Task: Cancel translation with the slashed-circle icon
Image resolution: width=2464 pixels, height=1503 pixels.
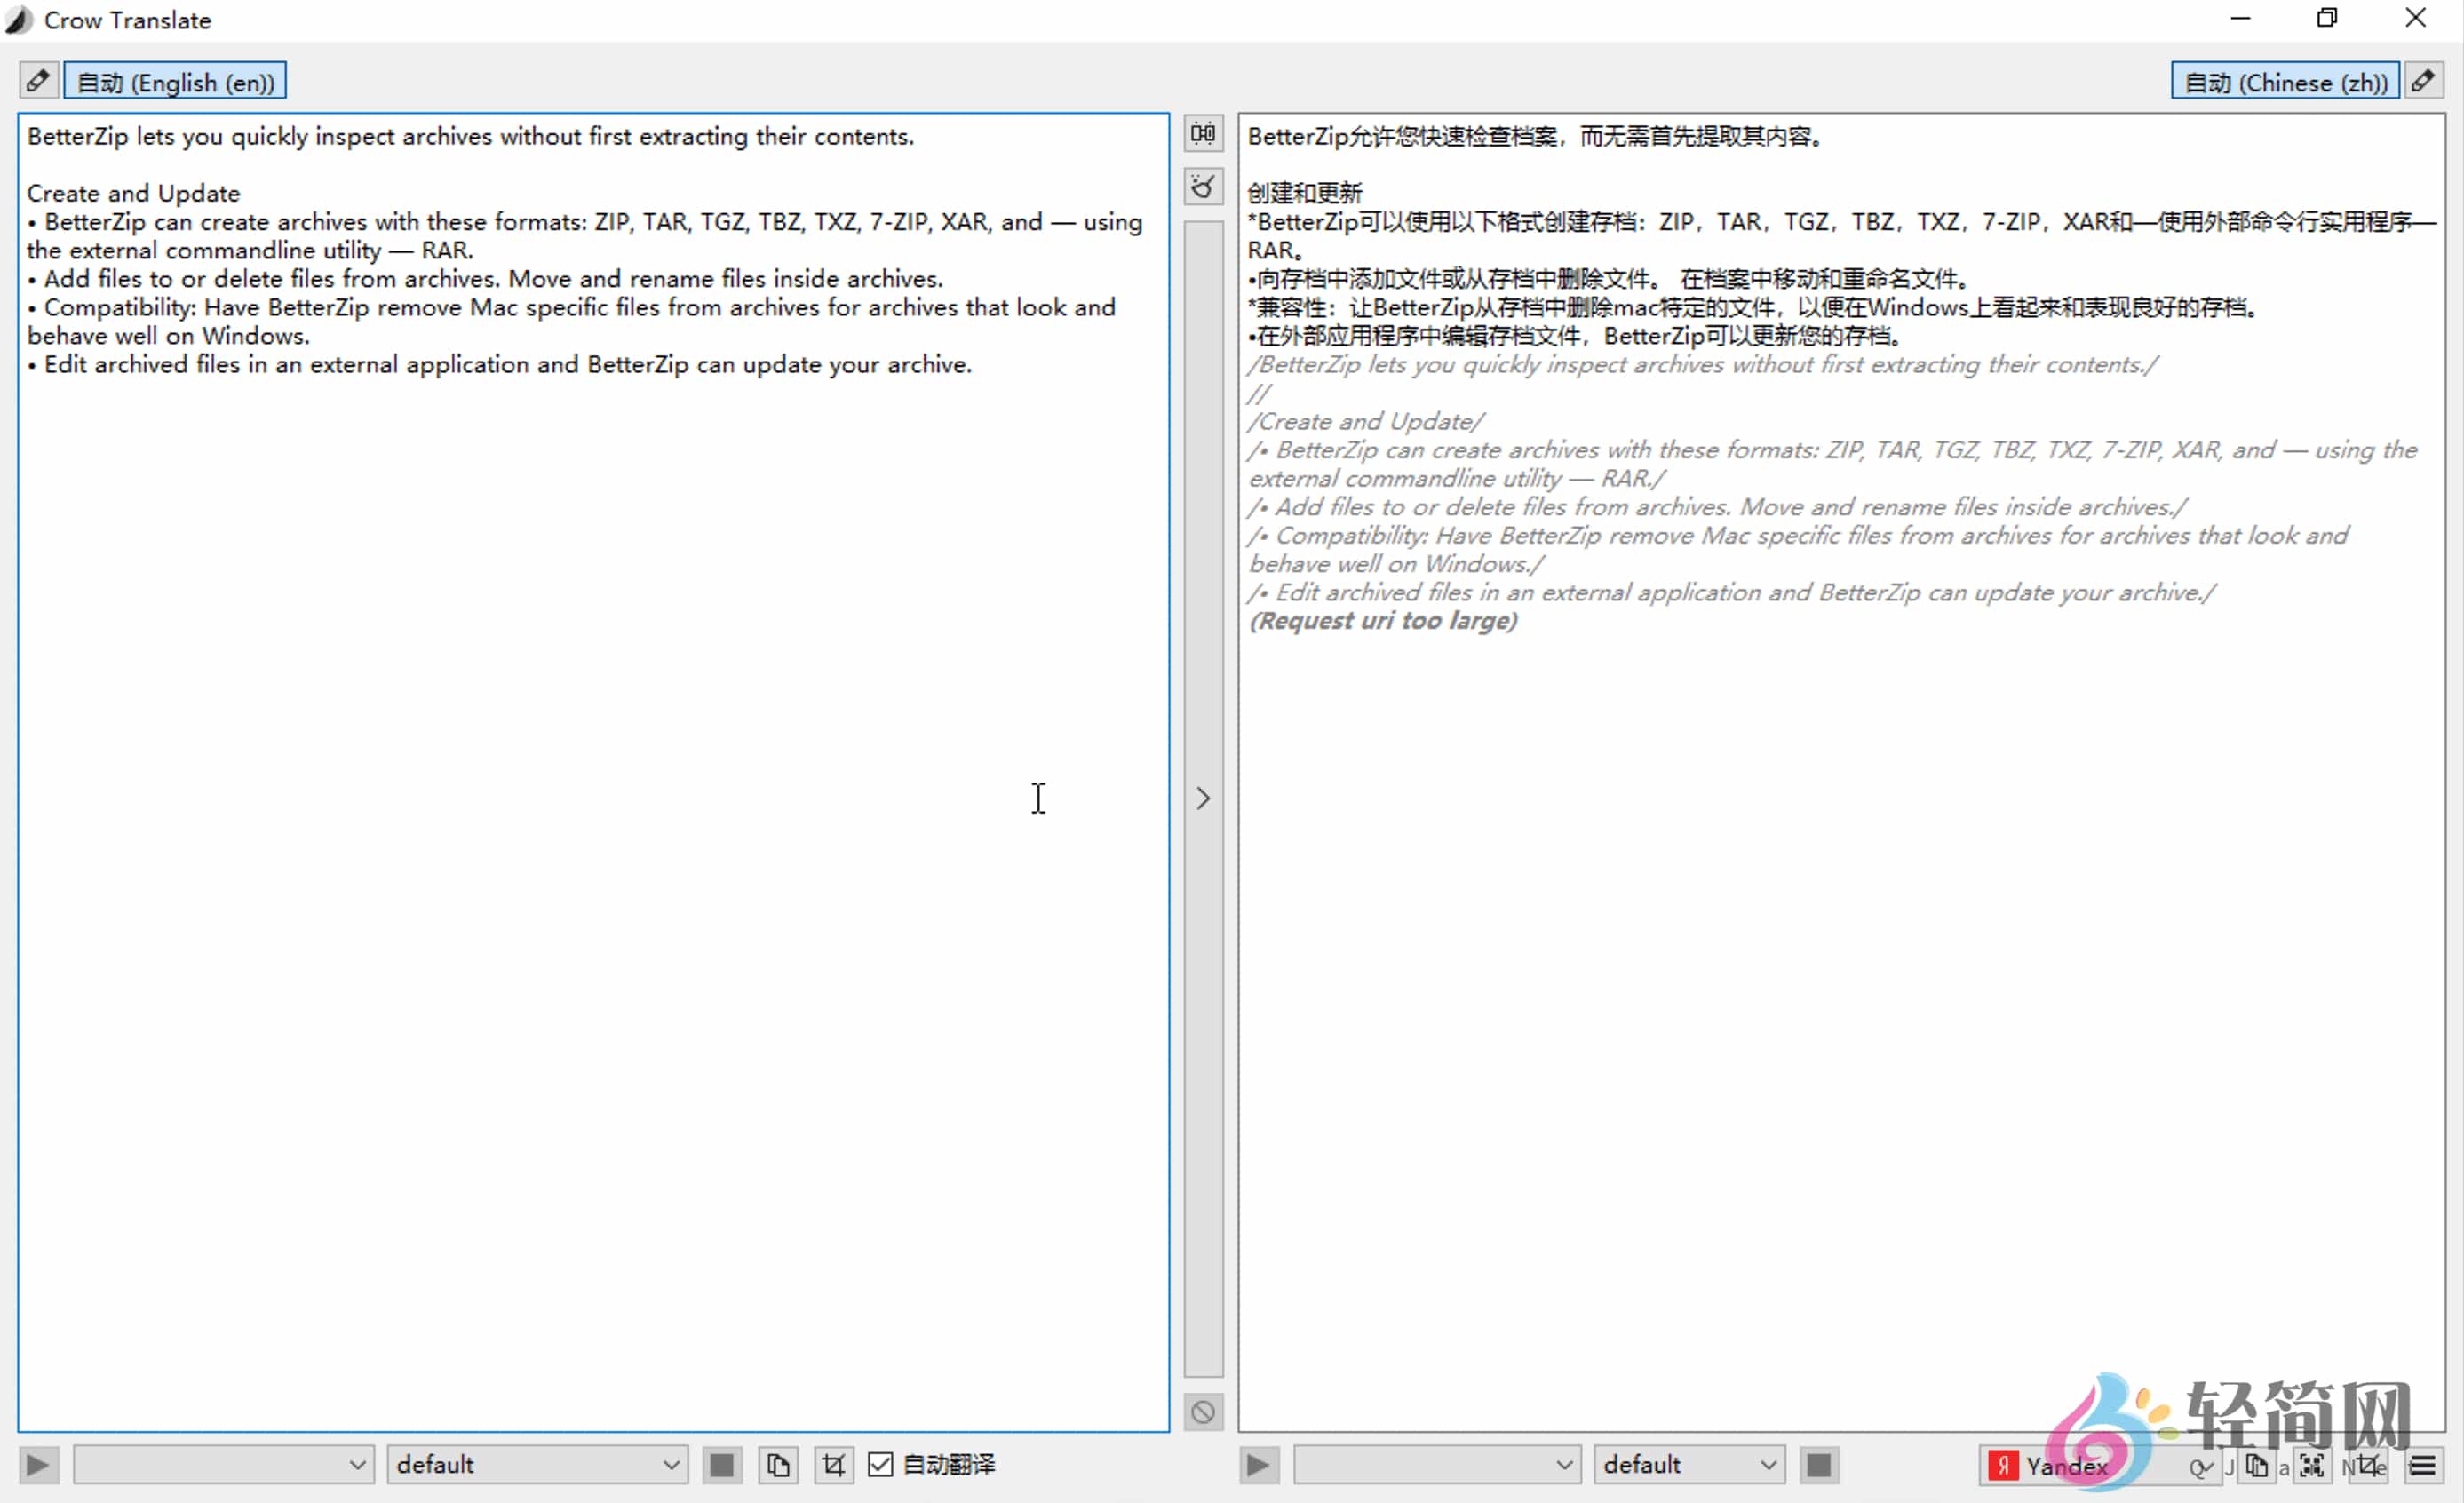Action: pyautogui.click(x=1203, y=1412)
